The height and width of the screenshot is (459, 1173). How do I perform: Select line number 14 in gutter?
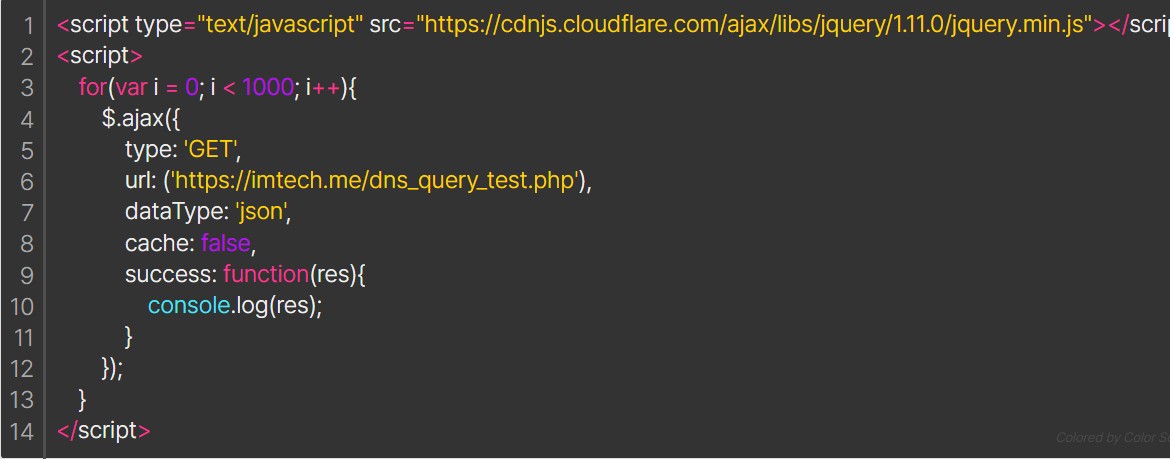22,431
